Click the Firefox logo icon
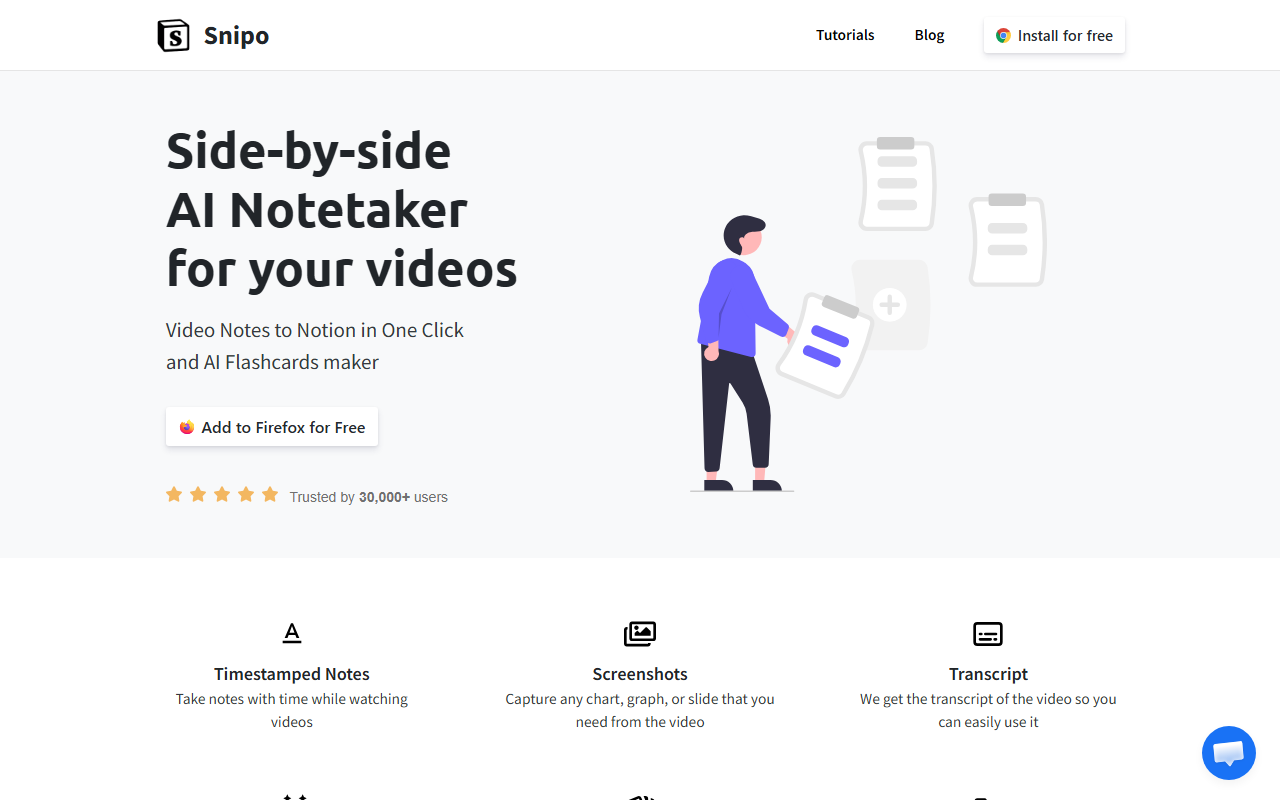 [187, 427]
